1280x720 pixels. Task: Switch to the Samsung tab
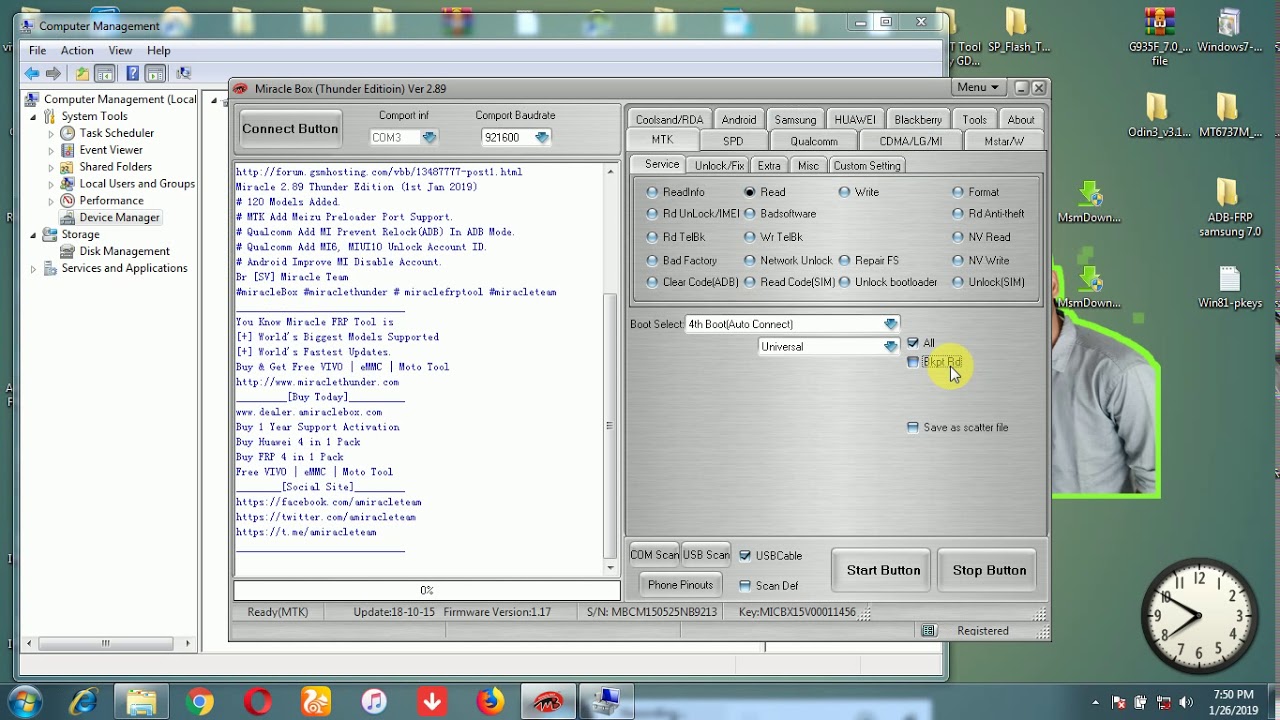click(x=795, y=119)
